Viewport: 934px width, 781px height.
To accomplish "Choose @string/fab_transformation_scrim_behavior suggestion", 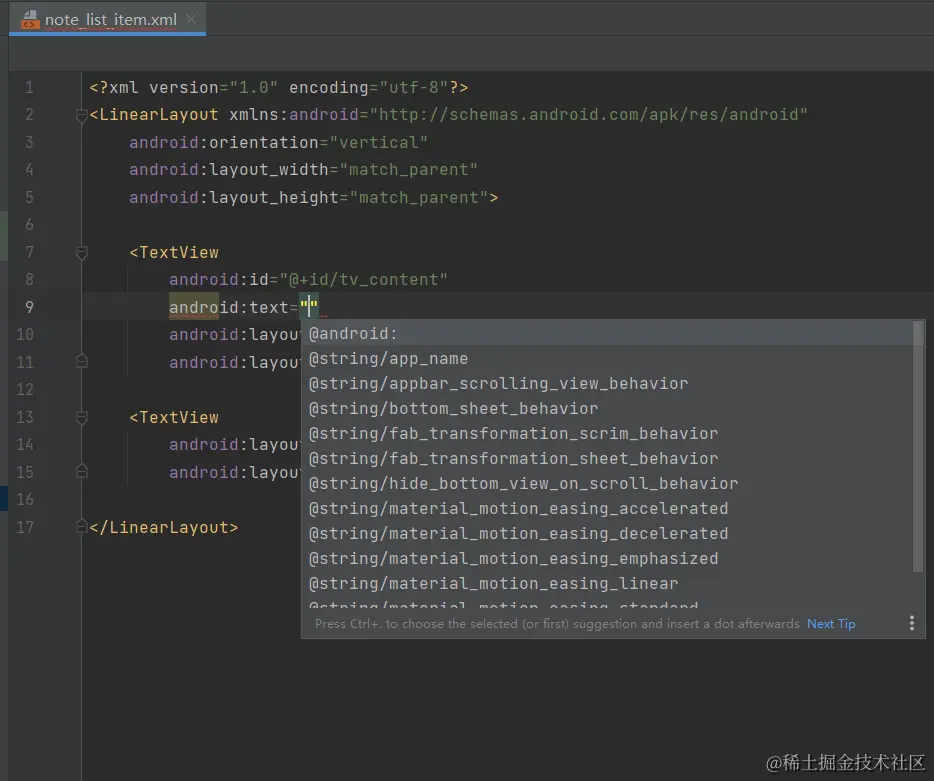I will coord(608,434).
